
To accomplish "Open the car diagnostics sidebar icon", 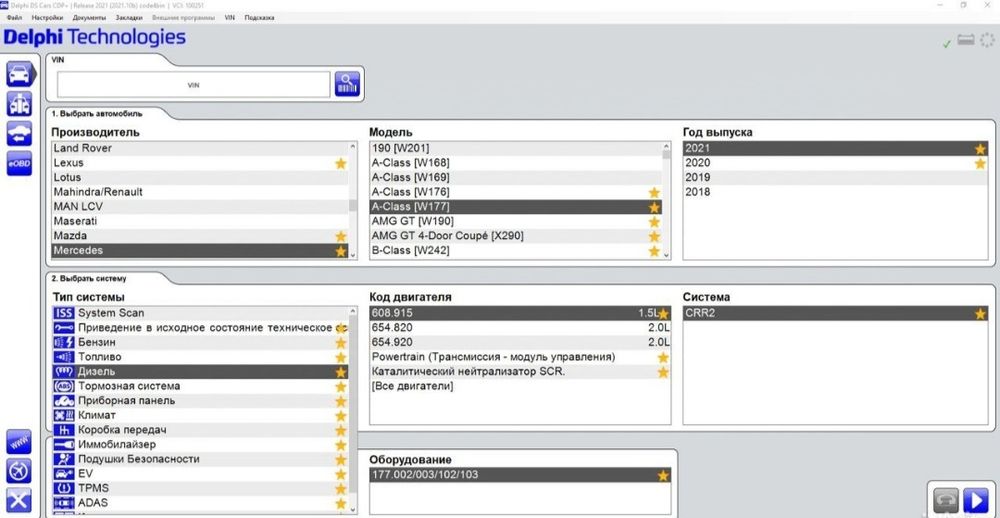I will click(20, 74).
